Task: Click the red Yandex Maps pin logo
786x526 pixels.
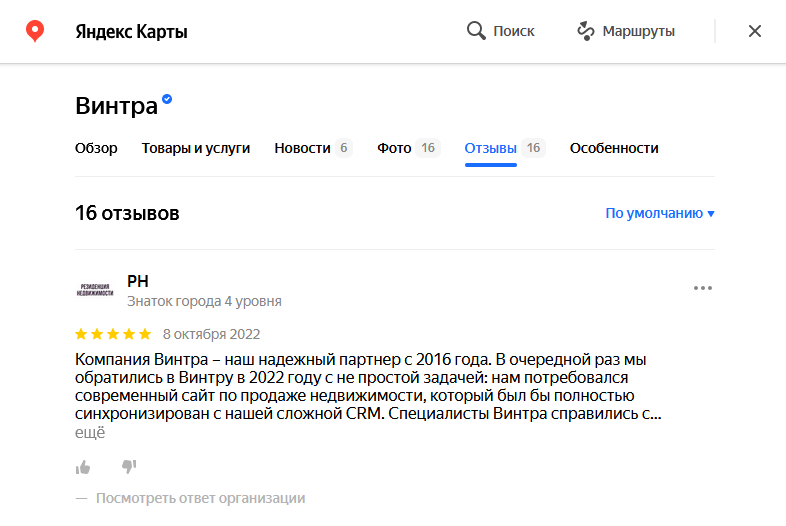Action: point(35,31)
